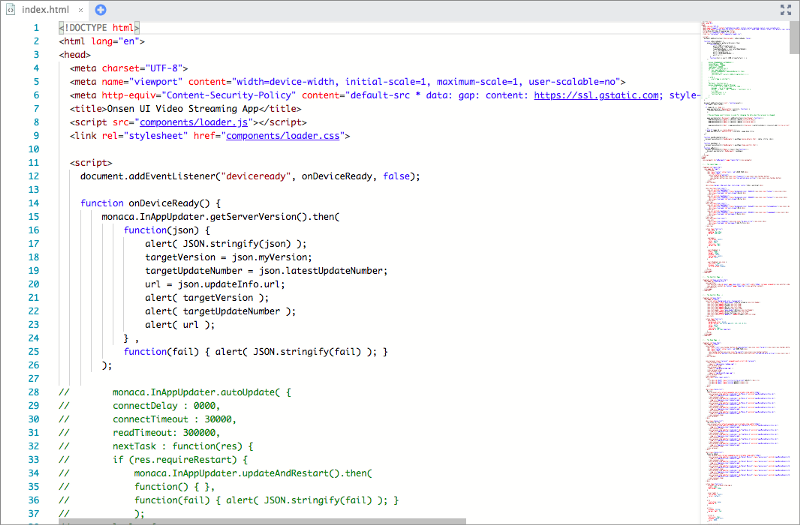The height and width of the screenshot is (525, 800).
Task: Click commented updateAndRestart().then( line
Action: click(x=253, y=473)
